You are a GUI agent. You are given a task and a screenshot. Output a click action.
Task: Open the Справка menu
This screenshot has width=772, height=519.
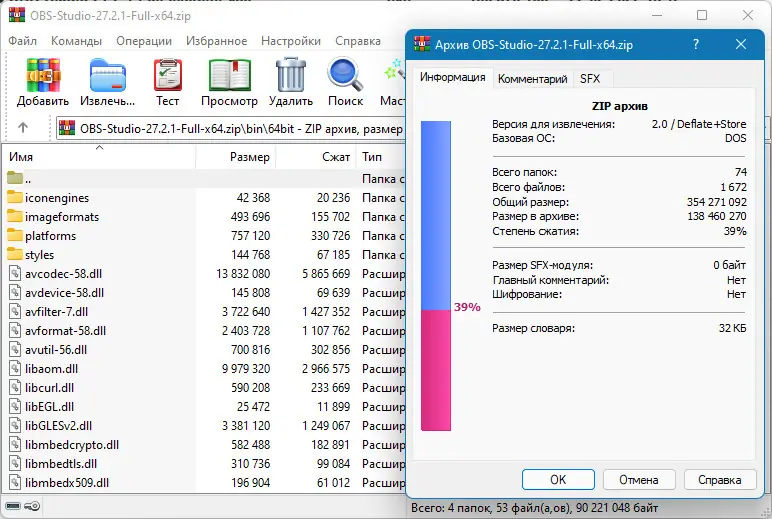click(358, 41)
